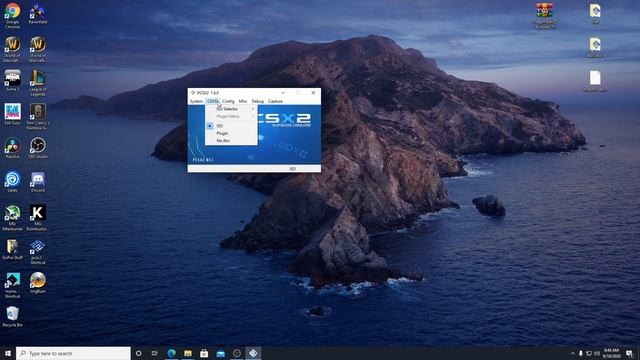
Task: Show hidden system tray icons chevron
Action: (573, 353)
